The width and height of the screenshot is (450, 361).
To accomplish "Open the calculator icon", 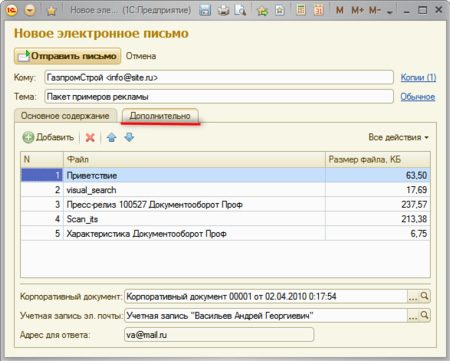I will tap(301, 10).
